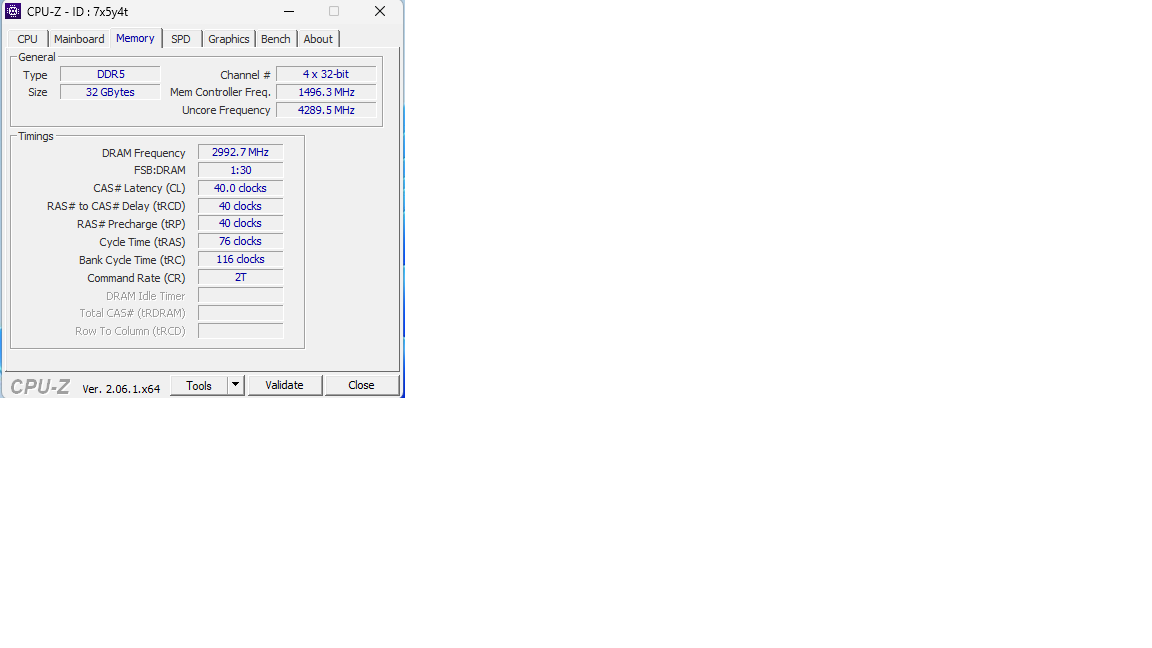Select the 2992.7 MHz DRAM frequency value
Image resolution: width=1152 pixels, height=648 pixels.
point(240,152)
